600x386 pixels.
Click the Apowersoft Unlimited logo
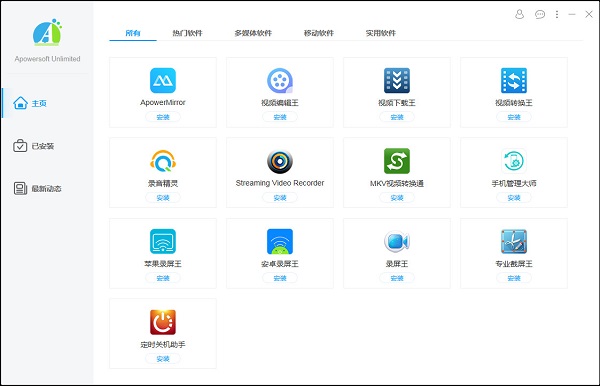click(47, 32)
